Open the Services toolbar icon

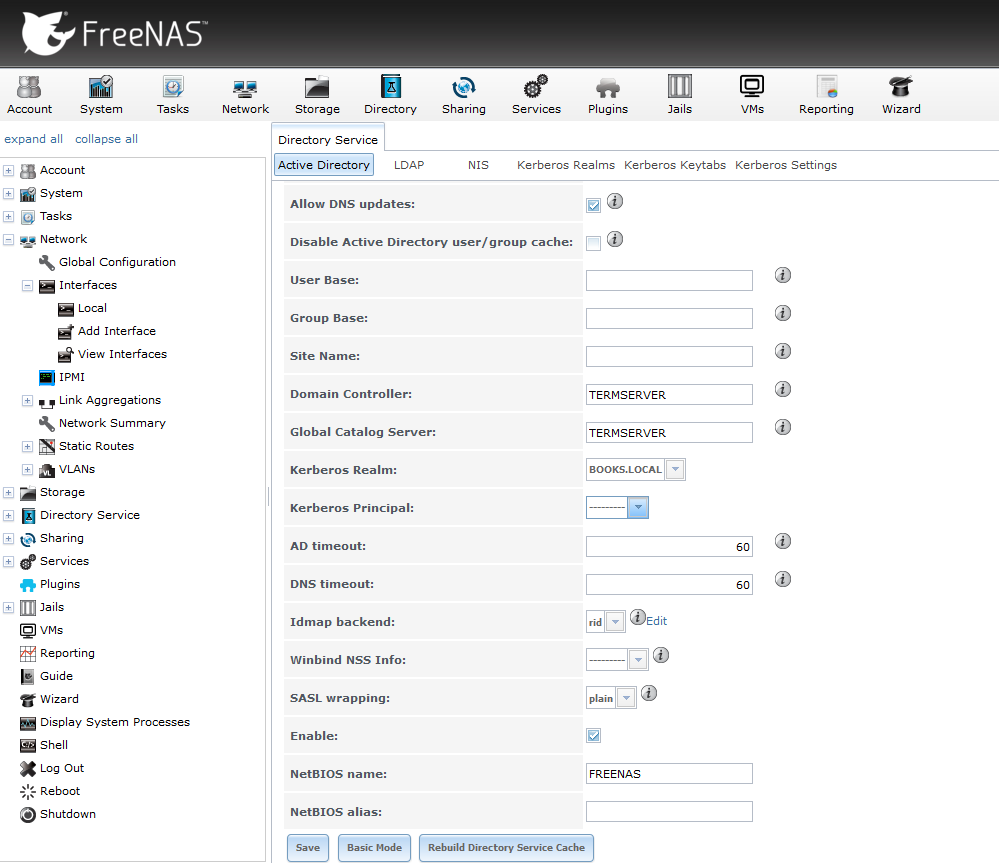point(536,95)
